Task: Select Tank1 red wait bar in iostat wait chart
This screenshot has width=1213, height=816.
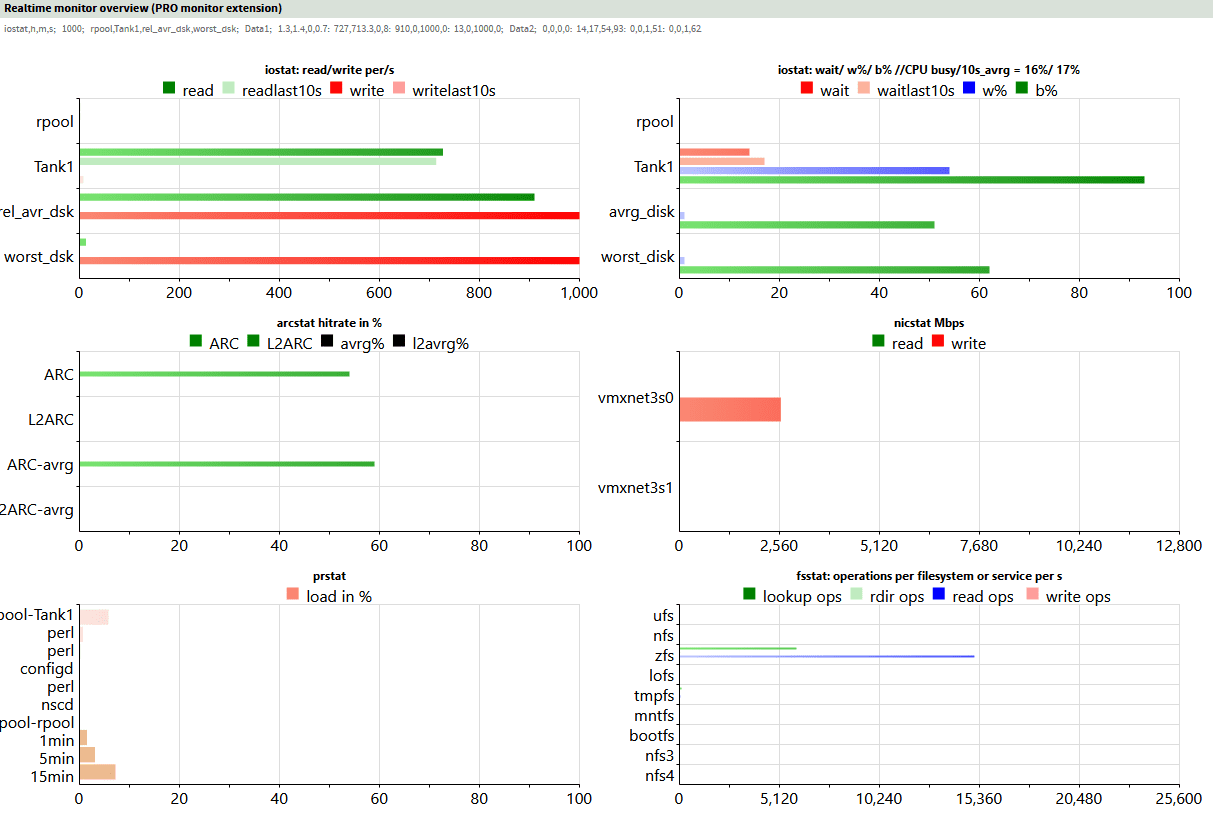Action: (714, 152)
